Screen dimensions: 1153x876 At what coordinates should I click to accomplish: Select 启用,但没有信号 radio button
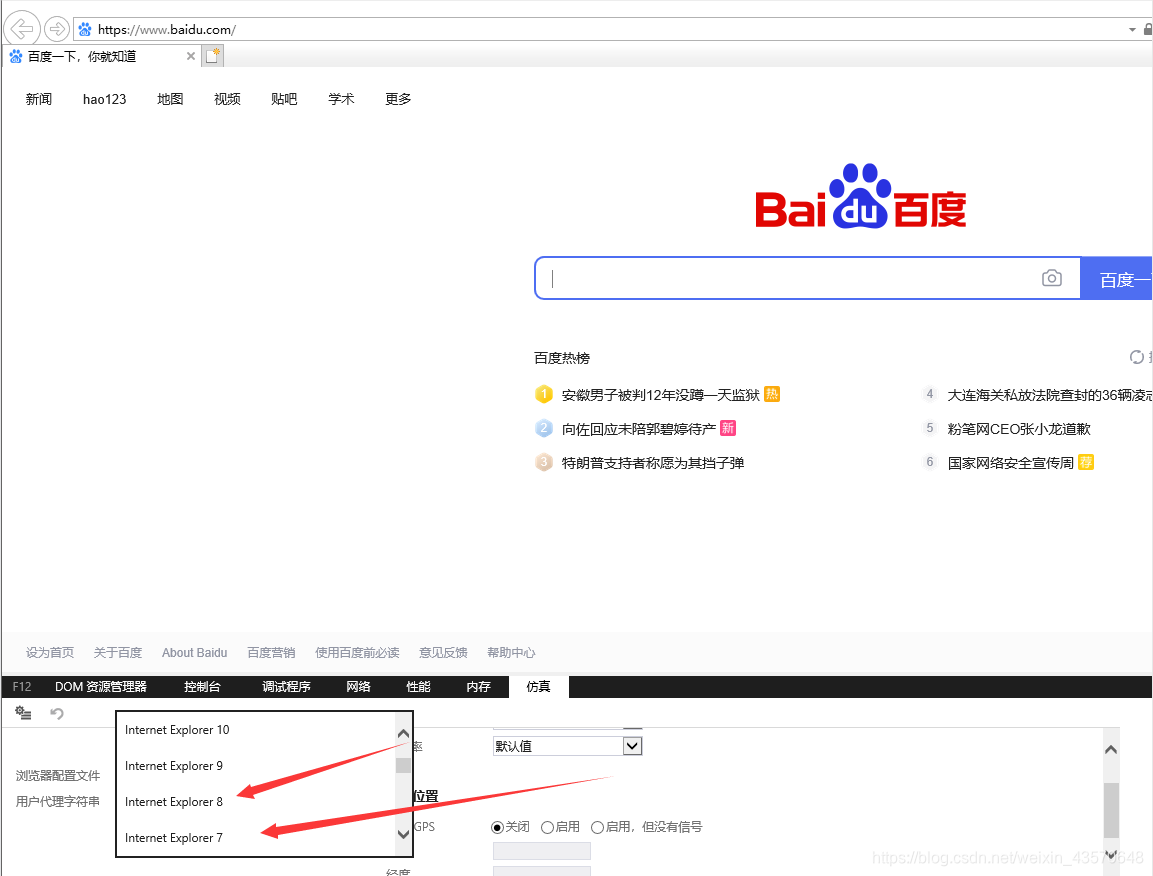pyautogui.click(x=597, y=827)
